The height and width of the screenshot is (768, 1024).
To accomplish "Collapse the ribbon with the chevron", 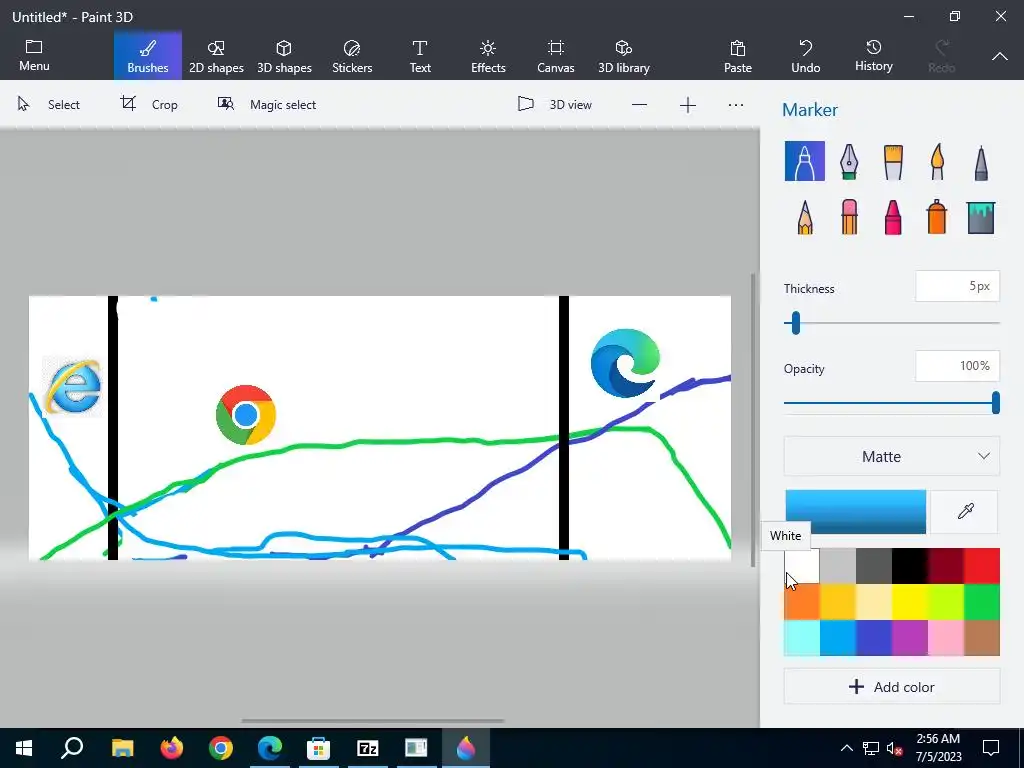I will pyautogui.click(x=999, y=57).
